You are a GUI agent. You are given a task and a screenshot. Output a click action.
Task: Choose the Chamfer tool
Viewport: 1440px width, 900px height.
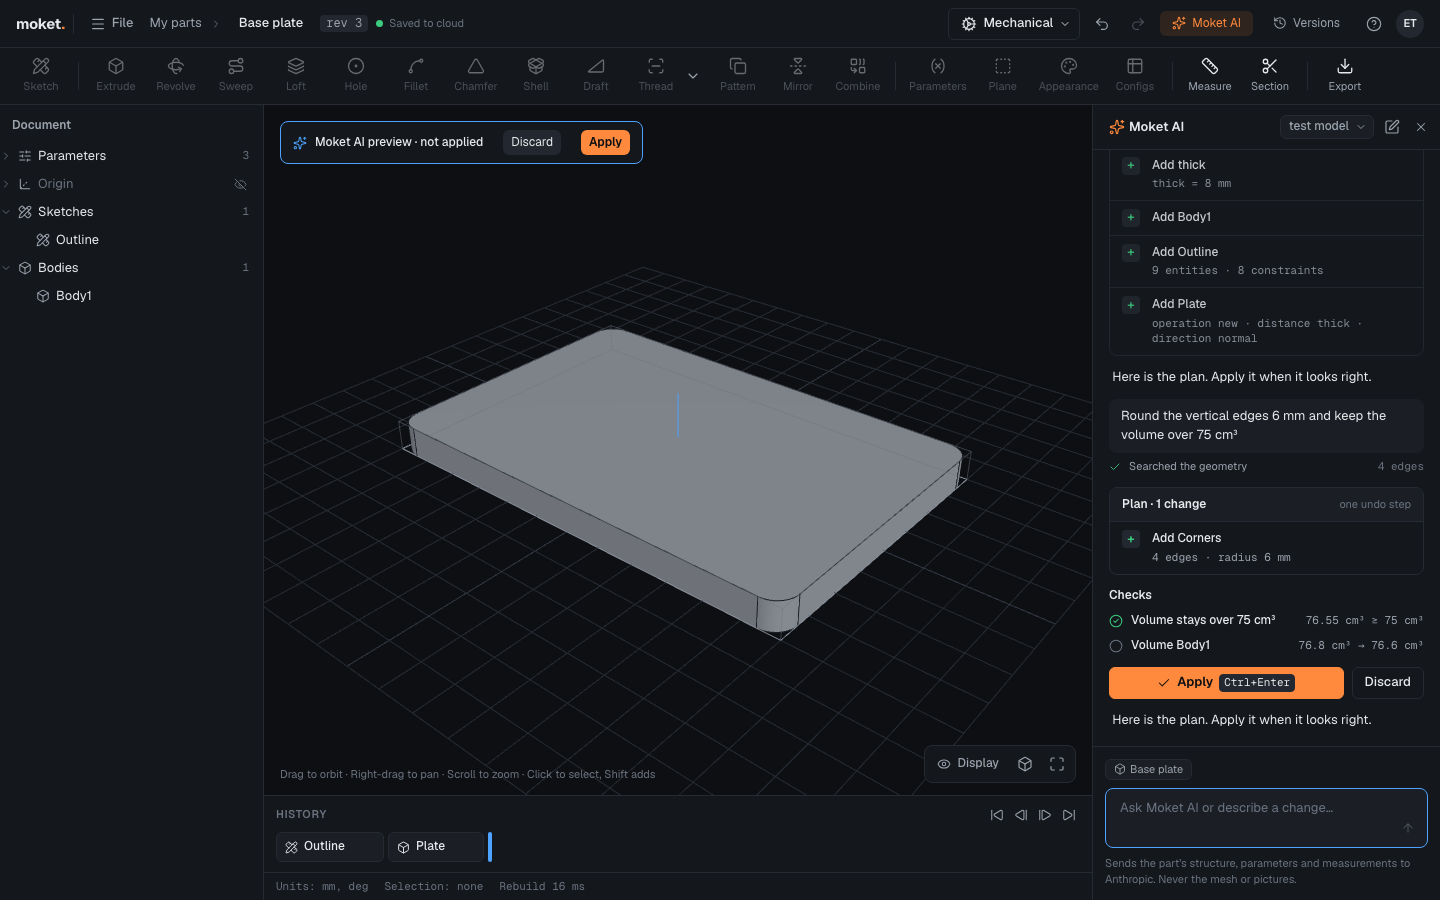tap(476, 75)
